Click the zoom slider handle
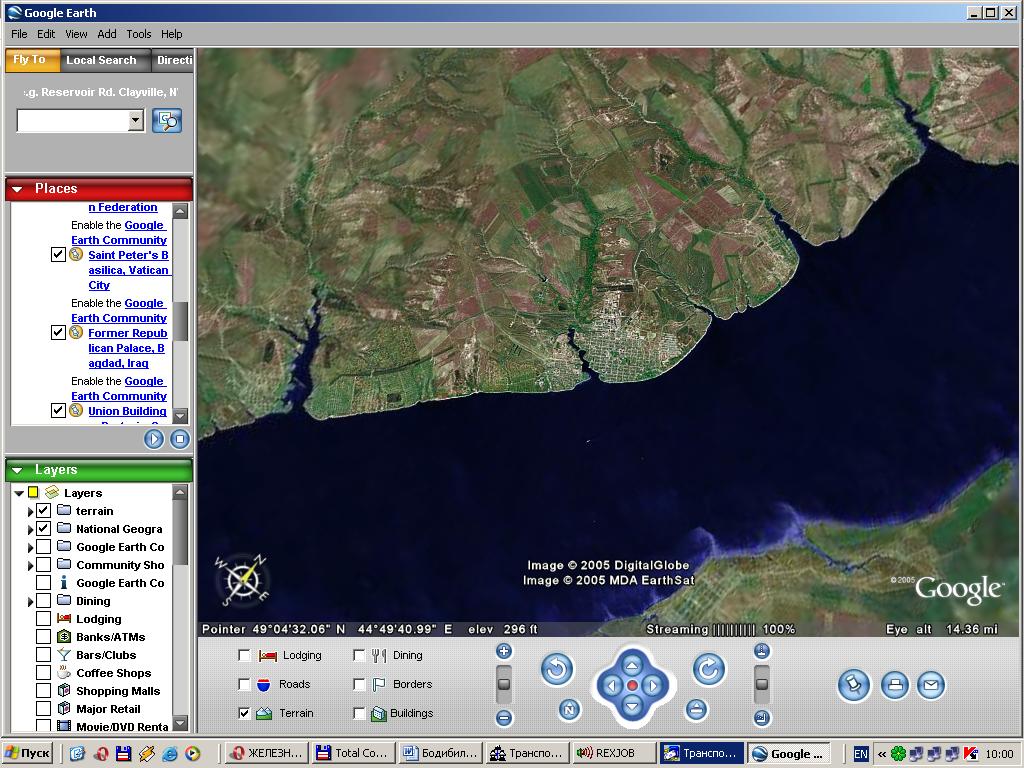Image resolution: width=1024 pixels, height=768 pixels. pyautogui.click(x=504, y=684)
